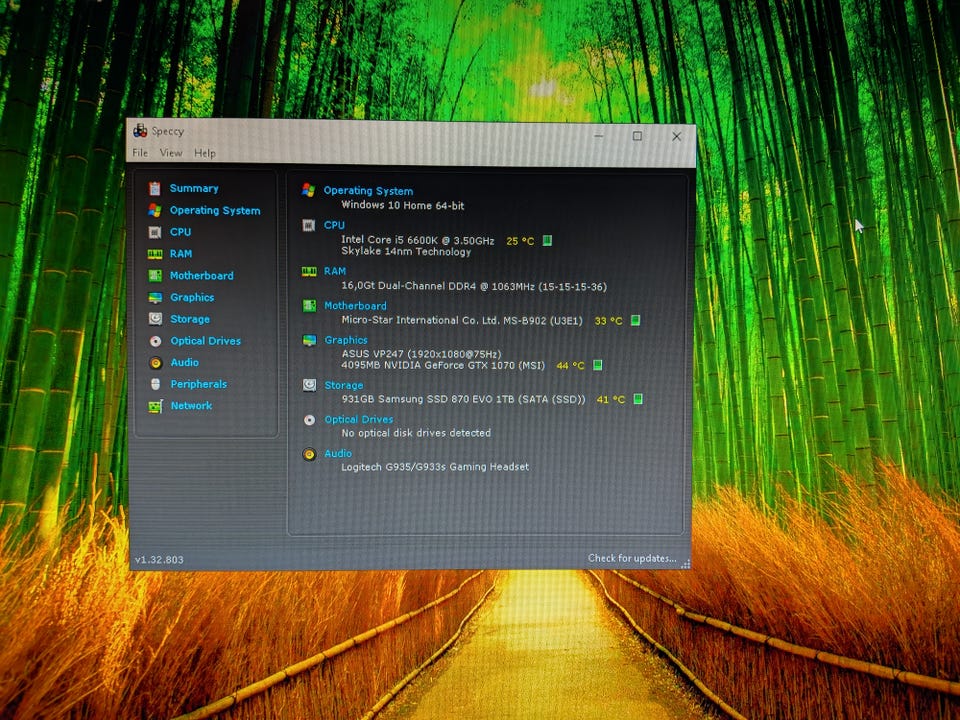The image size is (960, 720).
Task: Click the Windows flag icon in sidebar
Action: (155, 210)
